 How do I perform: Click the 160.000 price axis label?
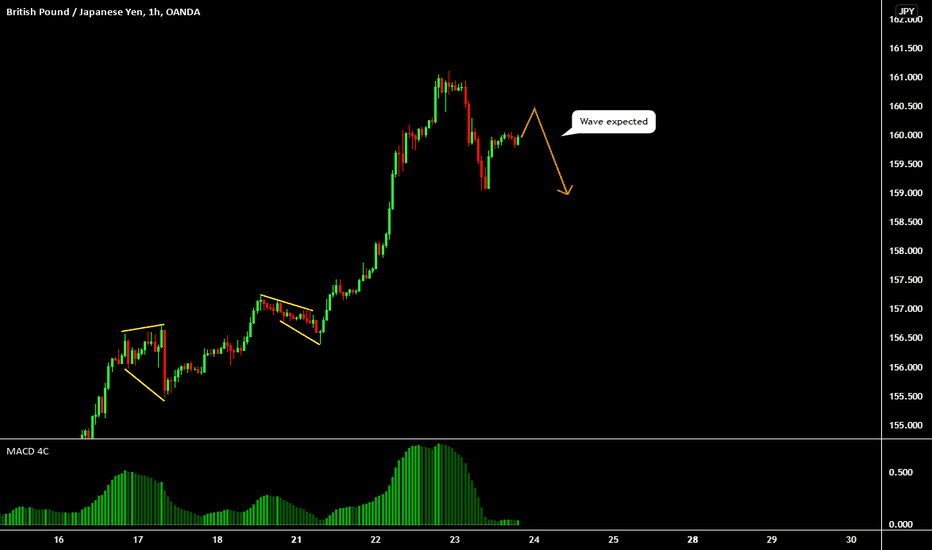click(x=905, y=135)
